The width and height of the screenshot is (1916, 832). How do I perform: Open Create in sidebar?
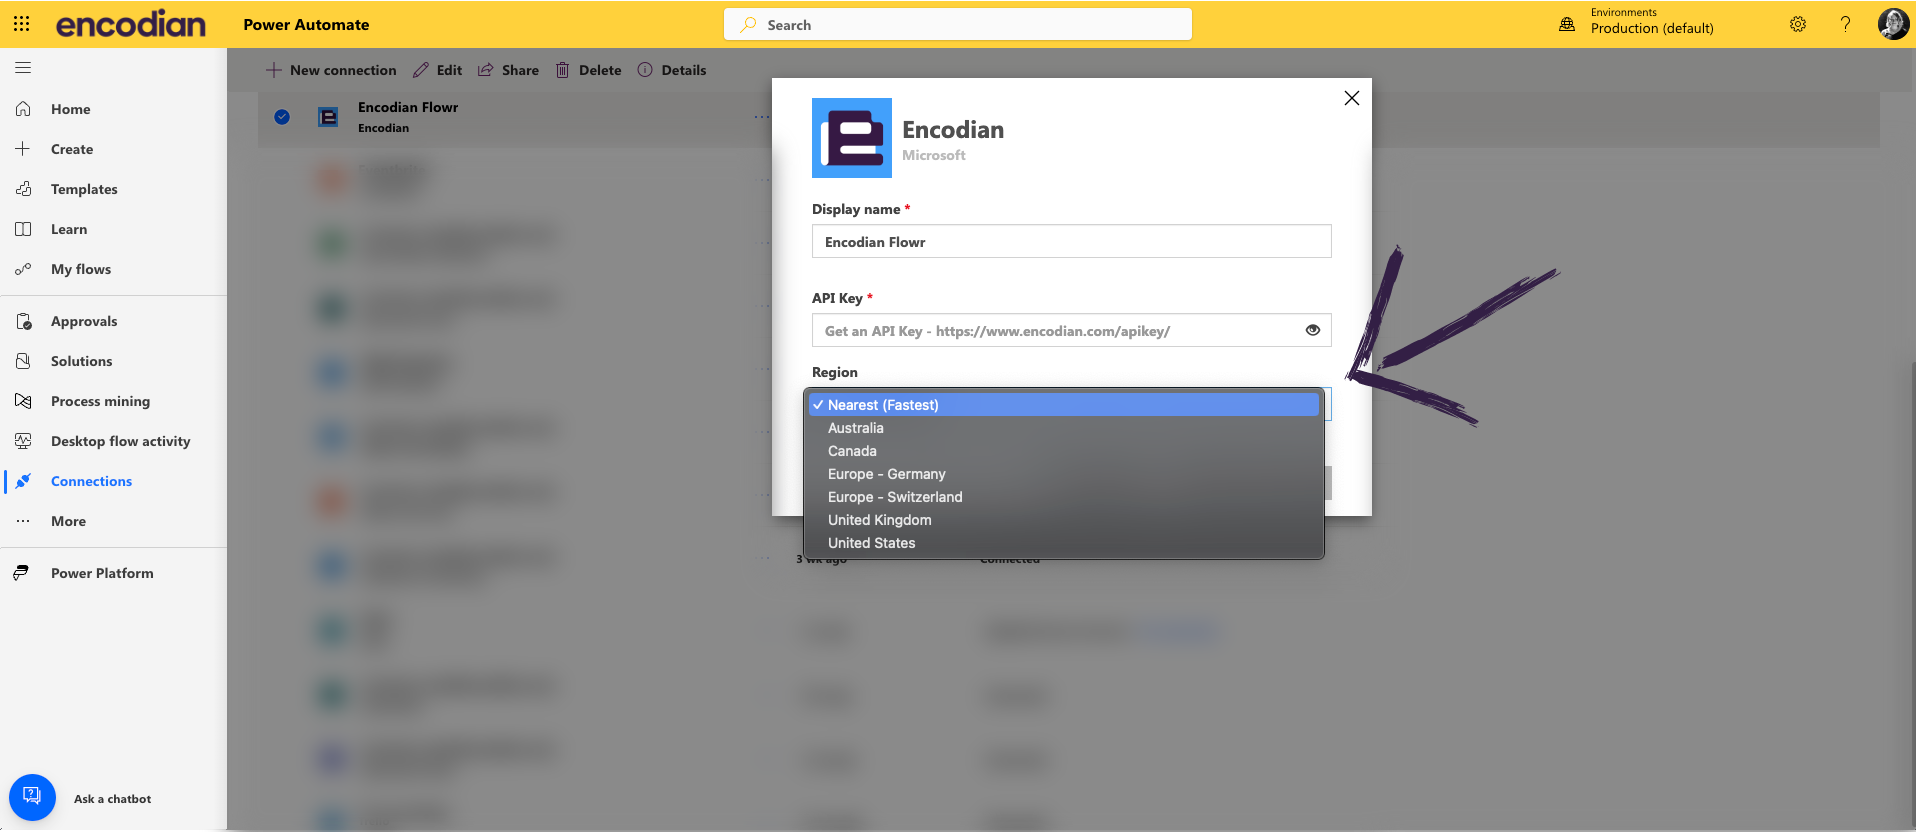[x=72, y=149]
